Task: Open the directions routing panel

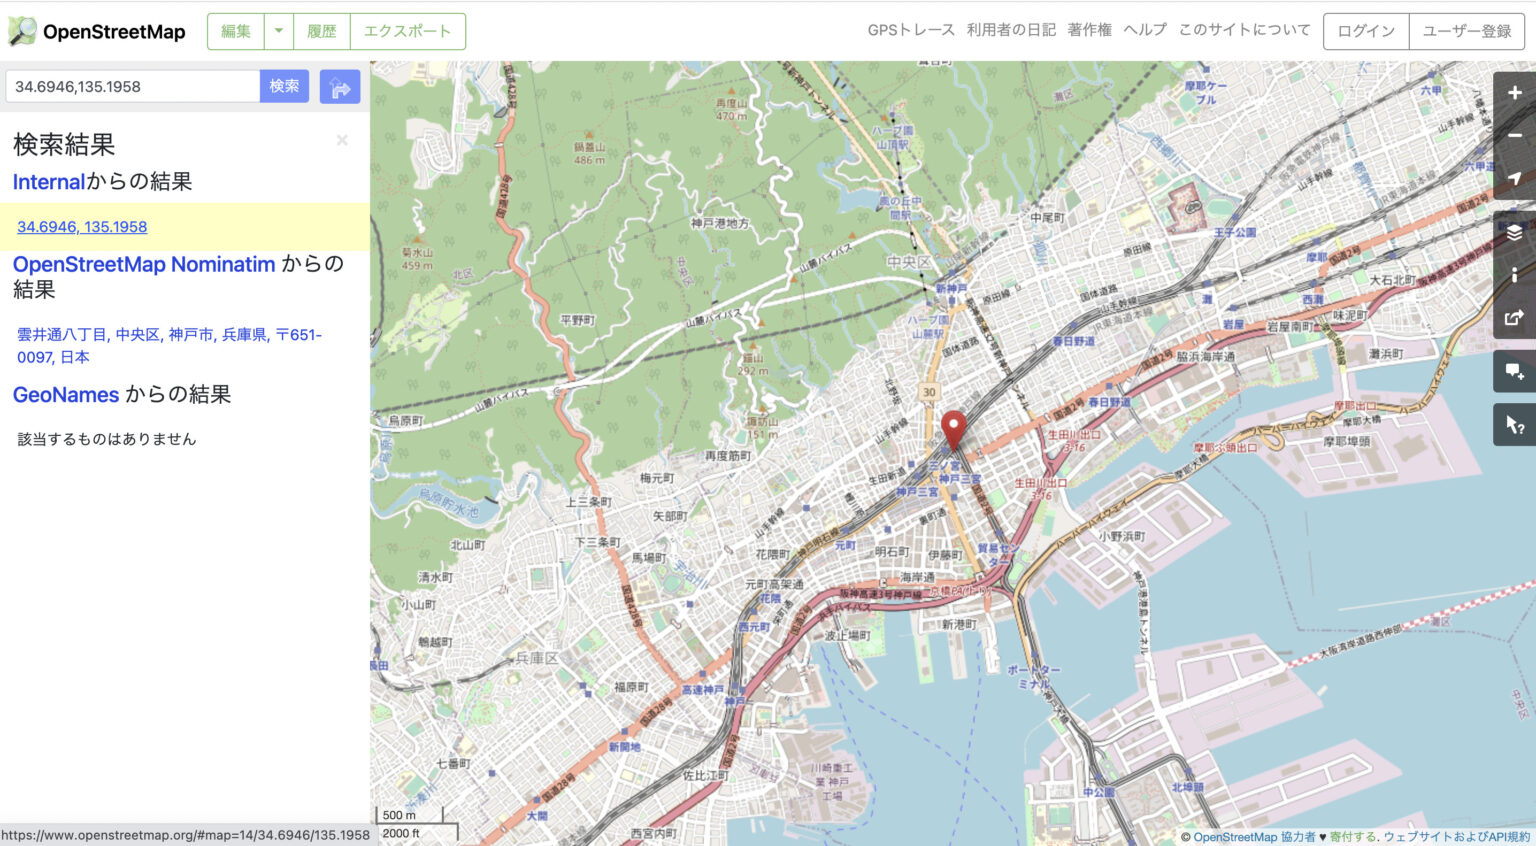Action: (340, 86)
